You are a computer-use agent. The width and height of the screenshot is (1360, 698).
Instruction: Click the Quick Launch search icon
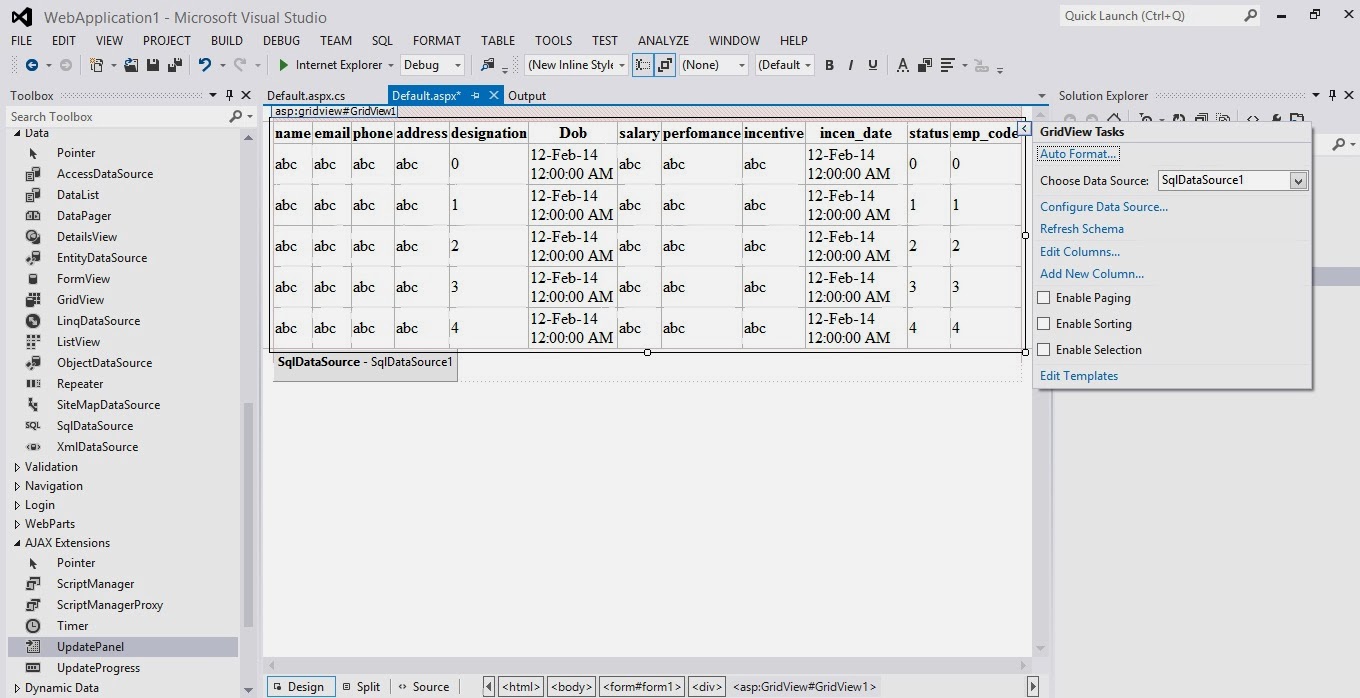tap(1250, 15)
